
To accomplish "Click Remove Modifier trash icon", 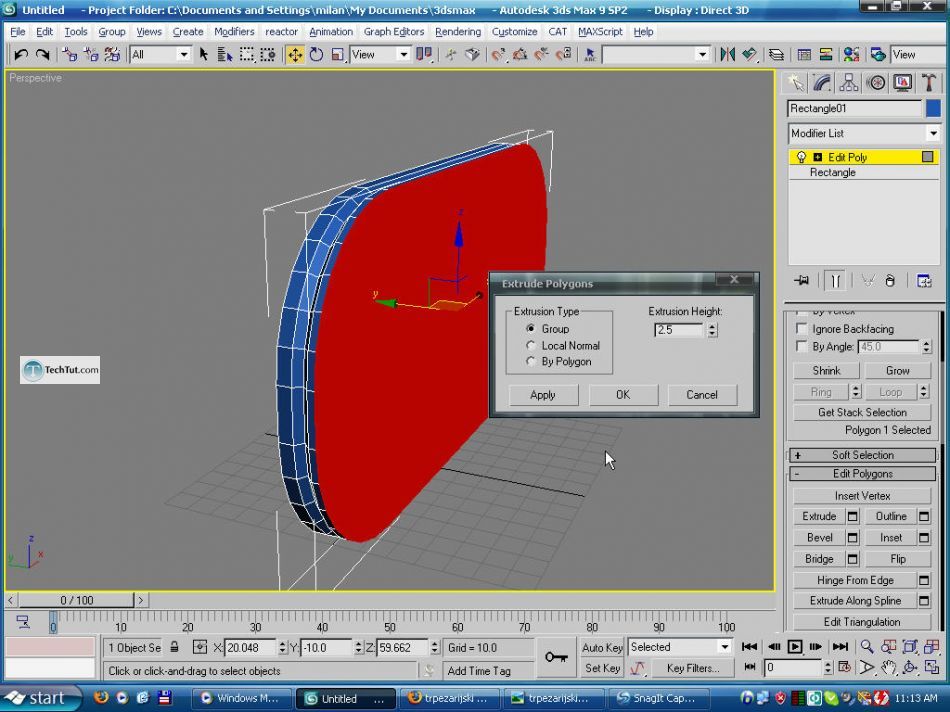I will 889,281.
